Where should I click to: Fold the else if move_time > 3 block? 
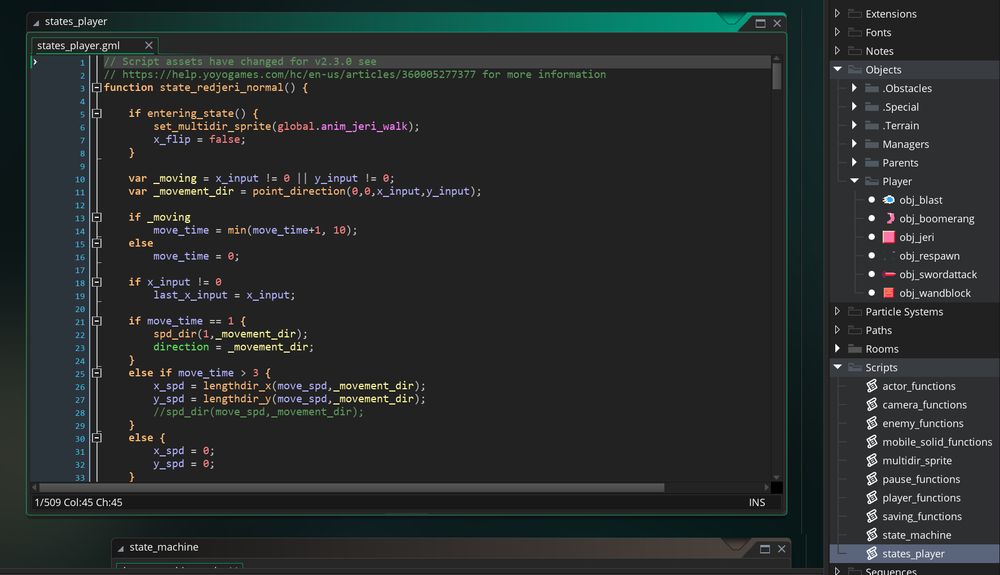point(97,373)
